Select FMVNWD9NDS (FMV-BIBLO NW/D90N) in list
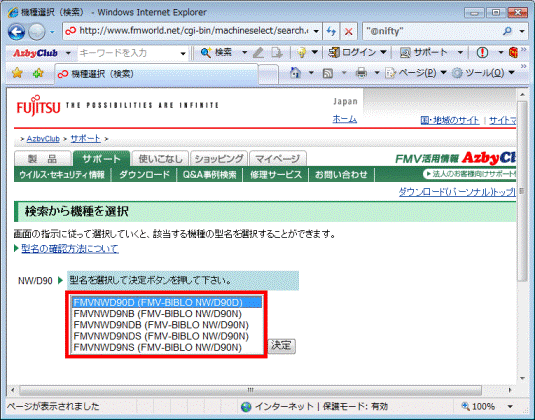The image size is (535, 420). [x=167, y=336]
